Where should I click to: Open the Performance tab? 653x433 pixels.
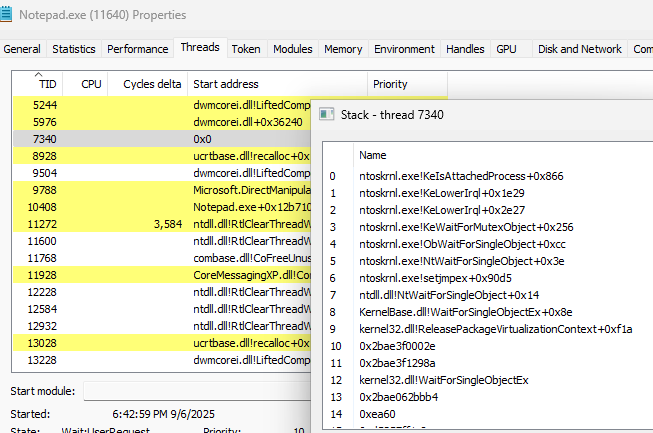point(137,49)
